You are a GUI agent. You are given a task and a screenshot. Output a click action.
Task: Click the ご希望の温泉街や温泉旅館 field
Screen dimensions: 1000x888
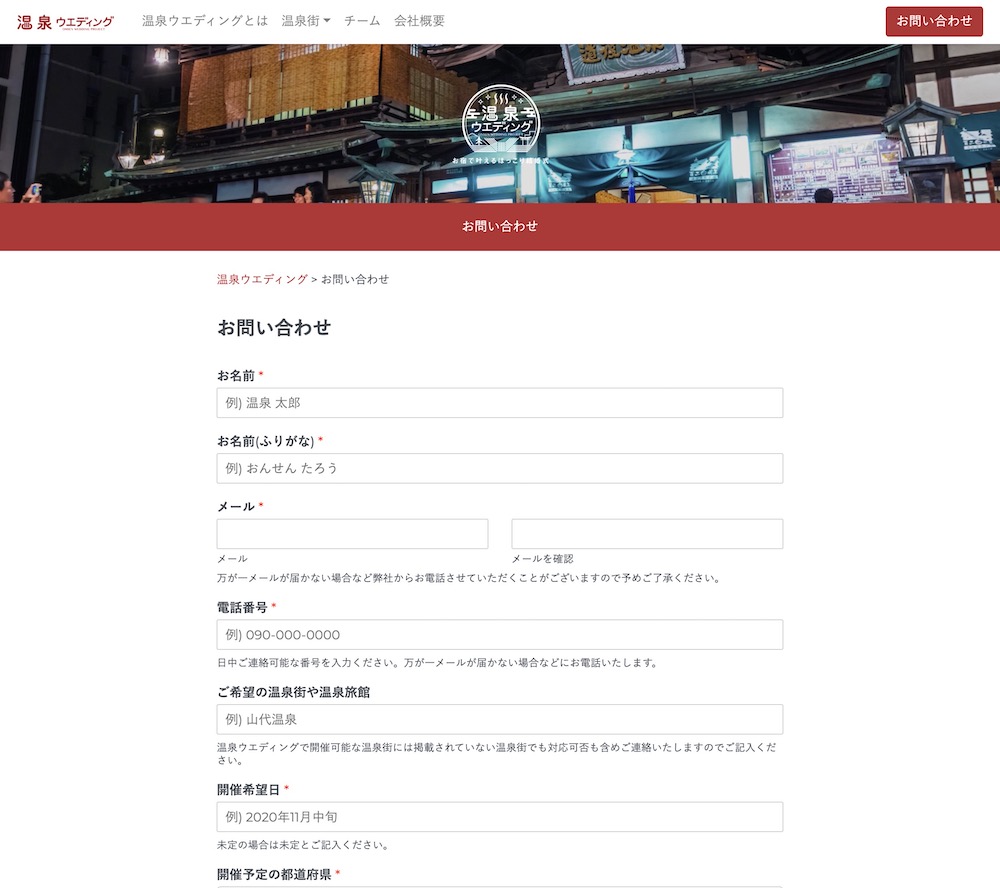499,720
